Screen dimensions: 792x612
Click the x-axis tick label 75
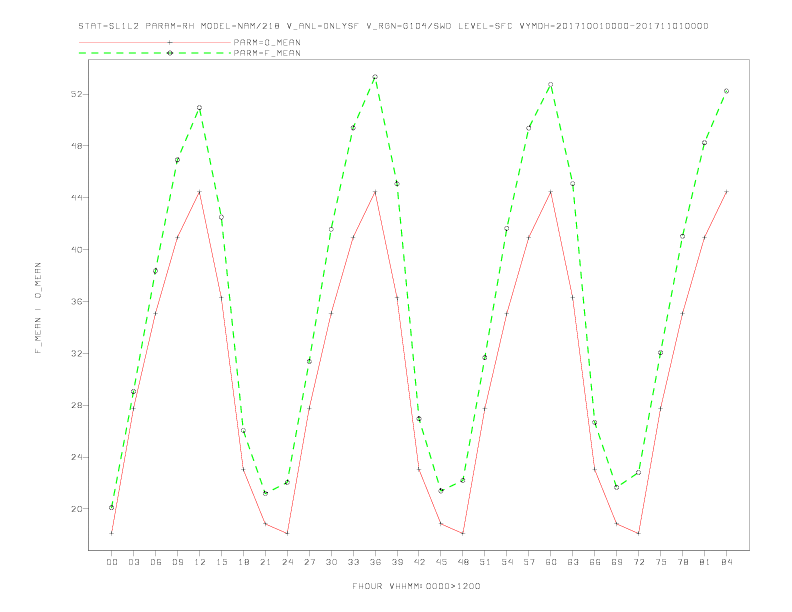click(x=661, y=562)
